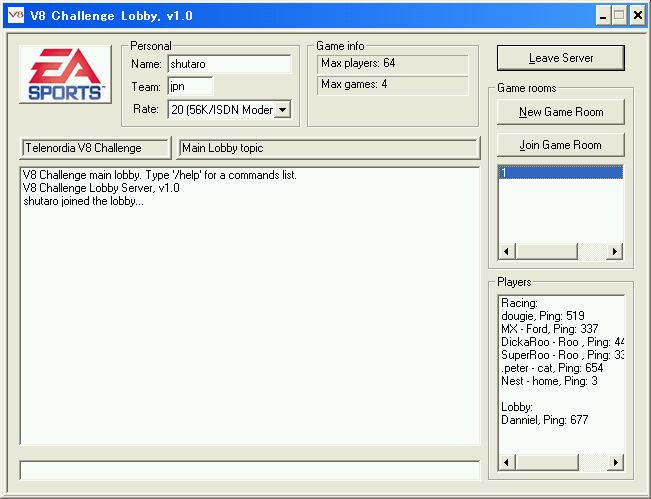Click the left scroll arrow in Players list
Viewport: 651px width, 499px height.
pyautogui.click(x=507, y=462)
